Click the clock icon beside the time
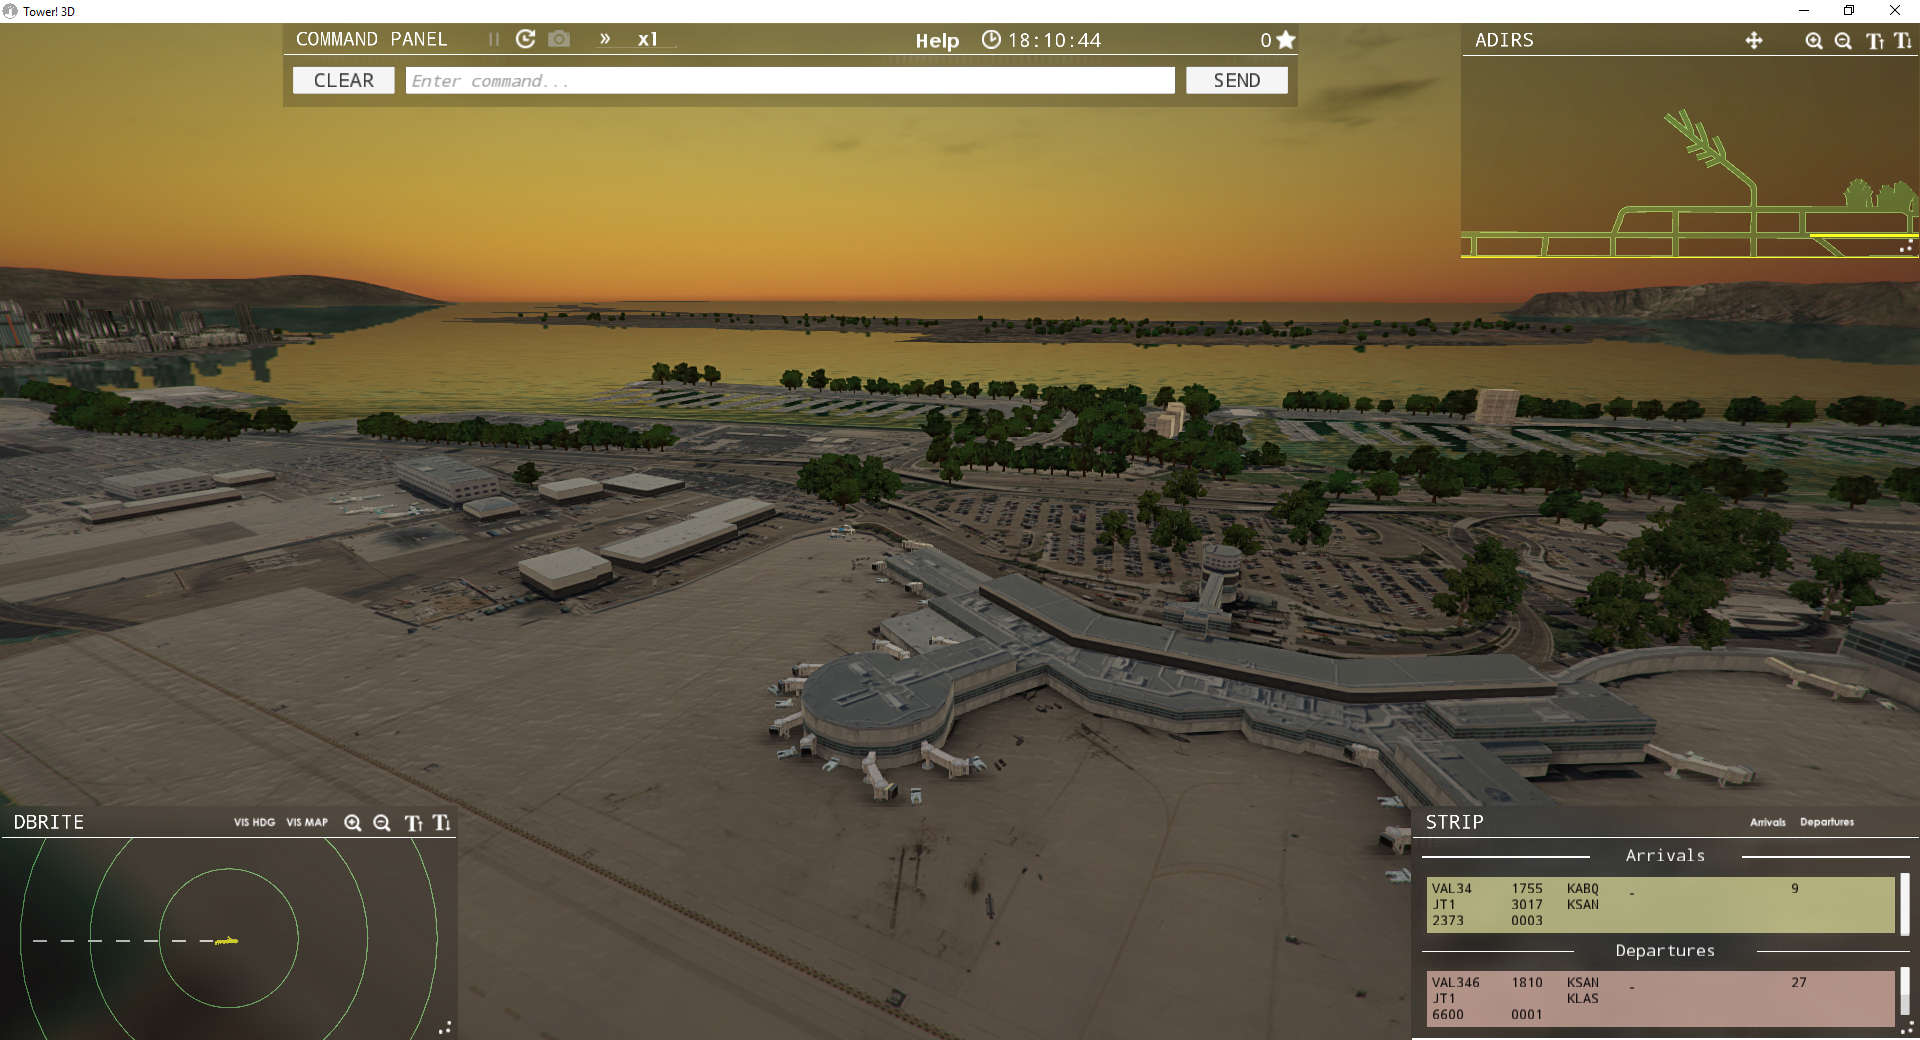The image size is (1920, 1040). tap(991, 40)
